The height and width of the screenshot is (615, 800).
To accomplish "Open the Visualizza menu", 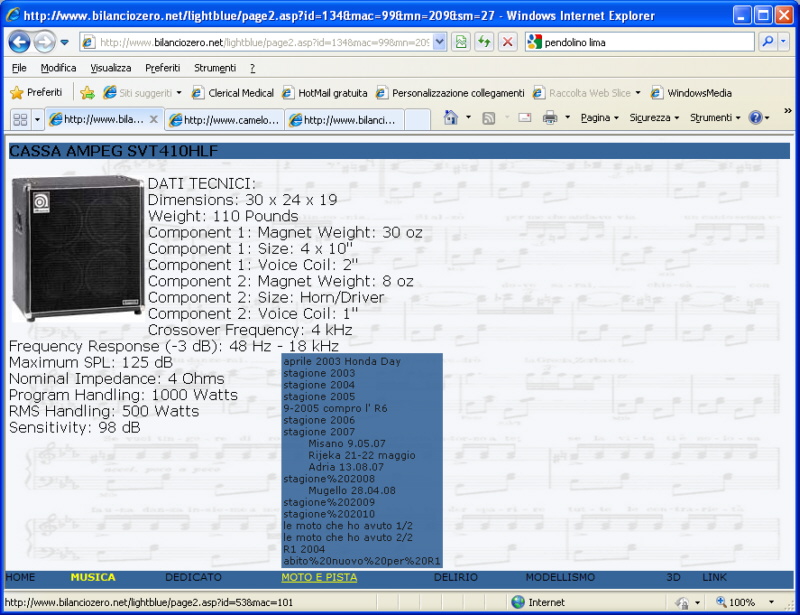I will tap(110, 68).
